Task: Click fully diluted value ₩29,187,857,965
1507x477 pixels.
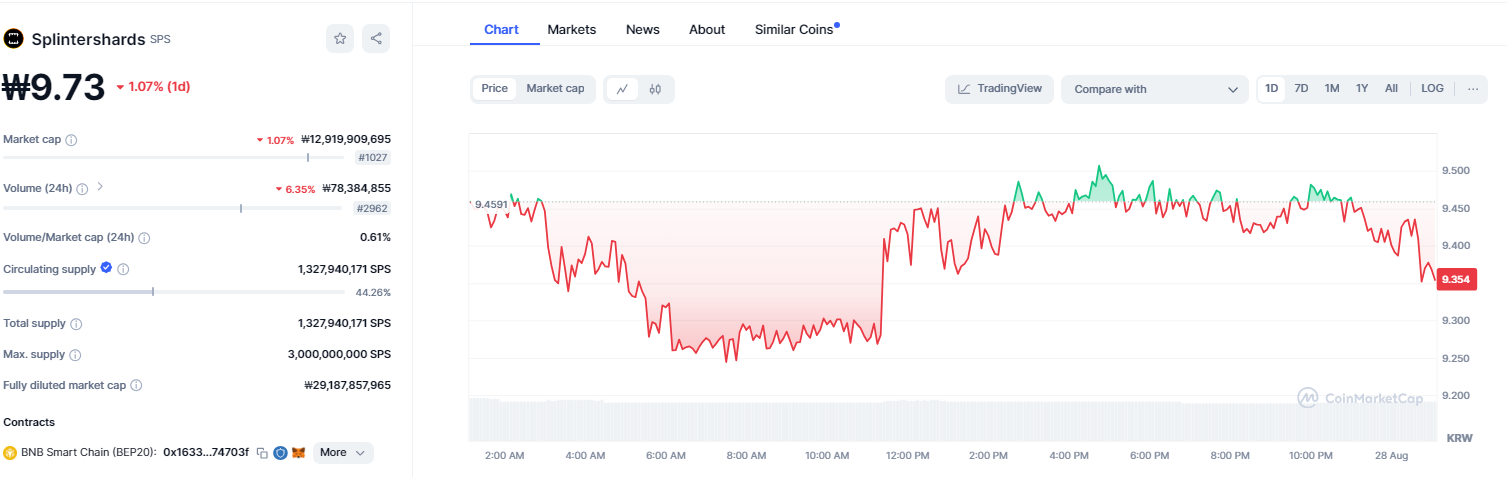Action: [x=347, y=385]
